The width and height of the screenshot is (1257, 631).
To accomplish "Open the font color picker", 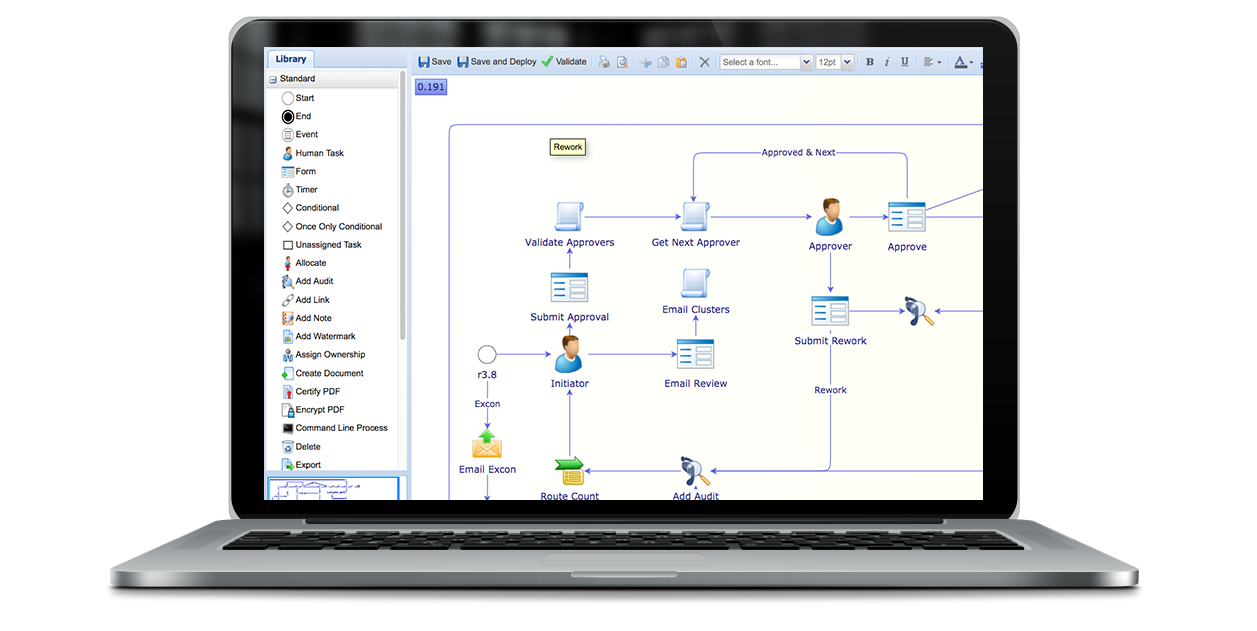I will pyautogui.click(x=962, y=61).
